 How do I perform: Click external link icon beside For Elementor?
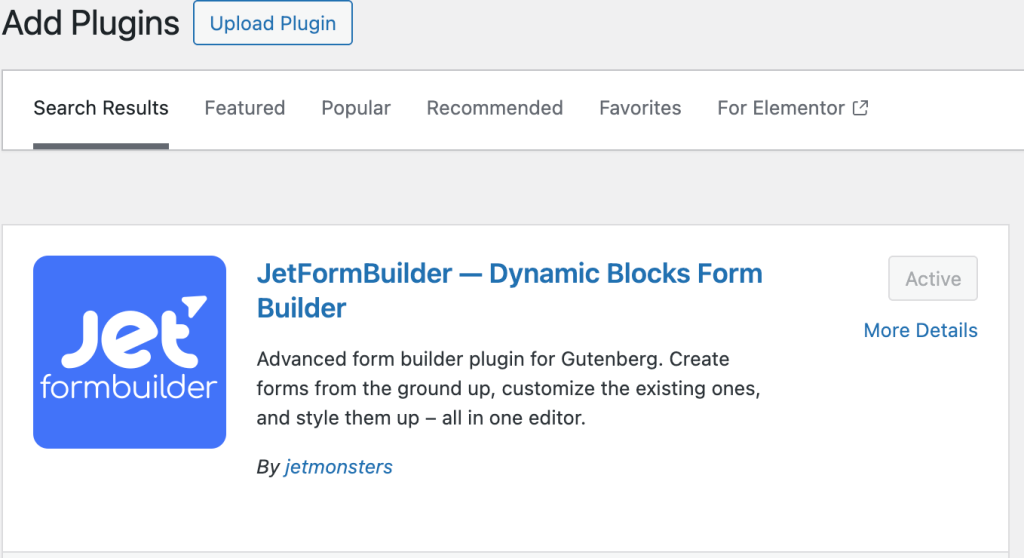point(861,108)
